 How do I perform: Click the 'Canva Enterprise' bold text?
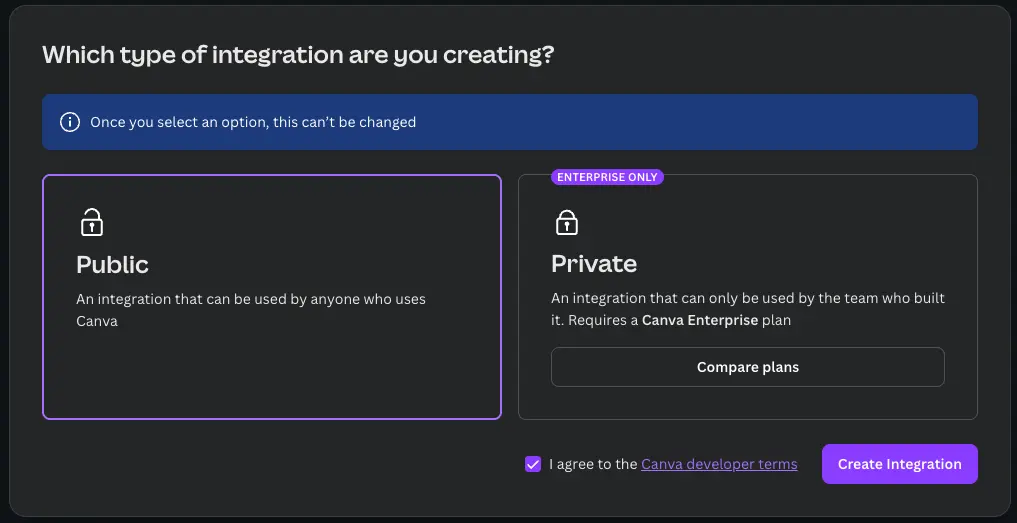(700, 320)
